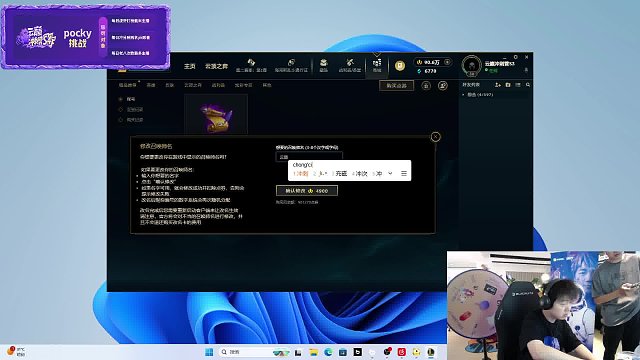Open Microsoft Store from the taskbar
Screen dimensions: 640x360
coord(343,352)
